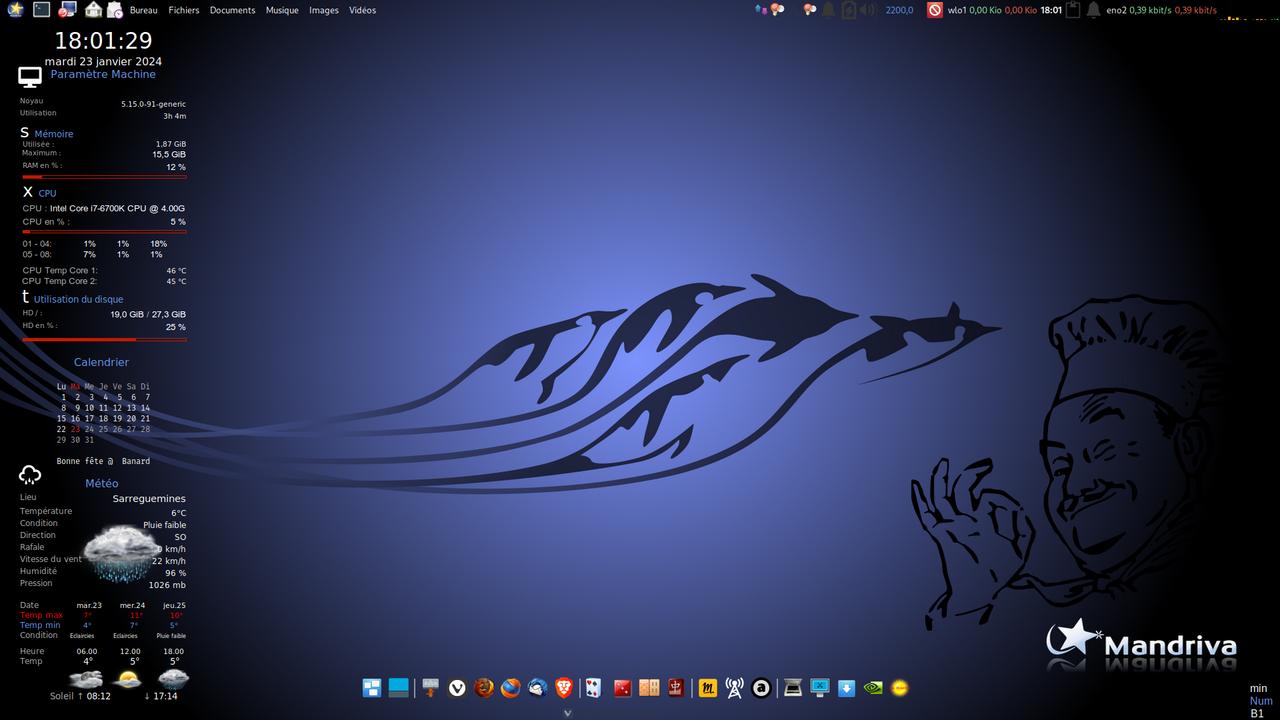Click the Météo heading
The width and height of the screenshot is (1280, 720).
[x=101, y=483]
